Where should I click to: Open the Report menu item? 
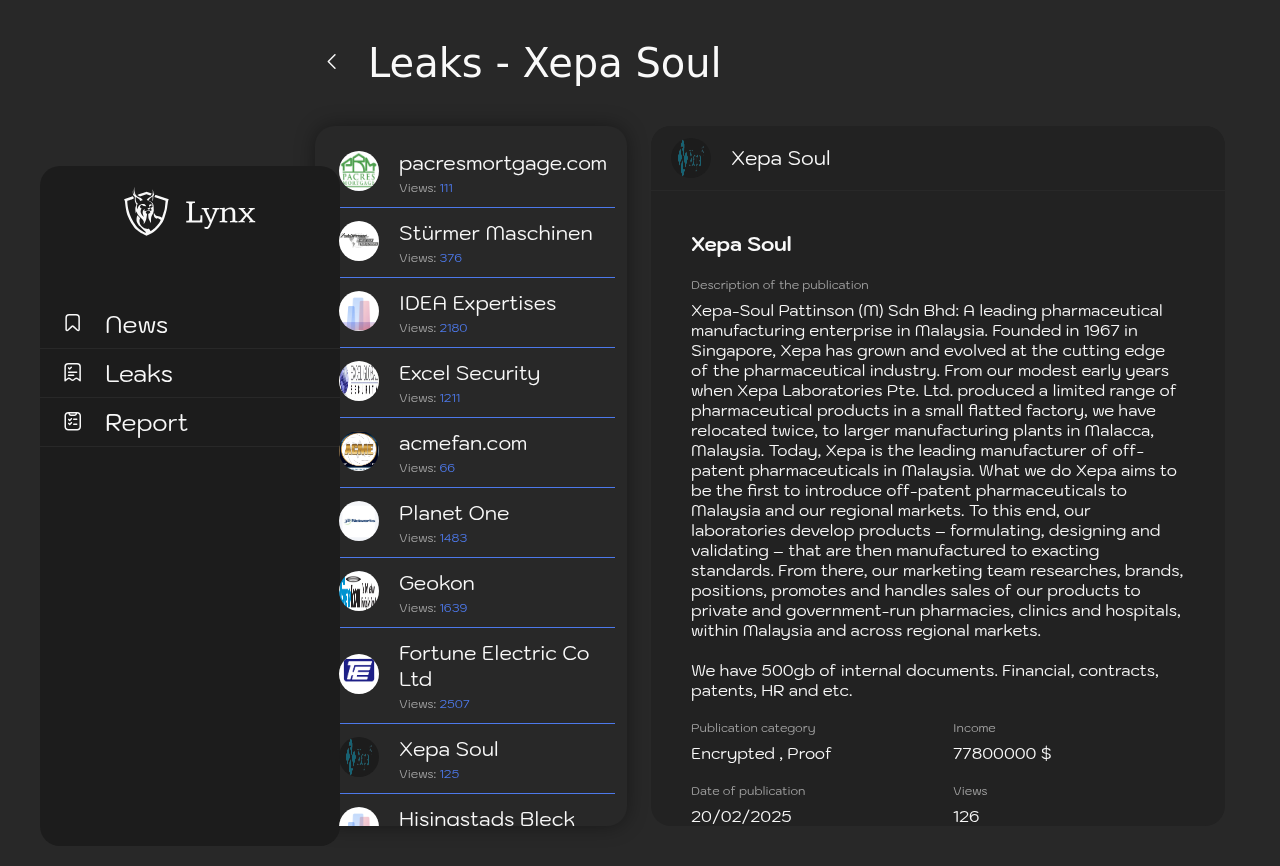pos(190,422)
